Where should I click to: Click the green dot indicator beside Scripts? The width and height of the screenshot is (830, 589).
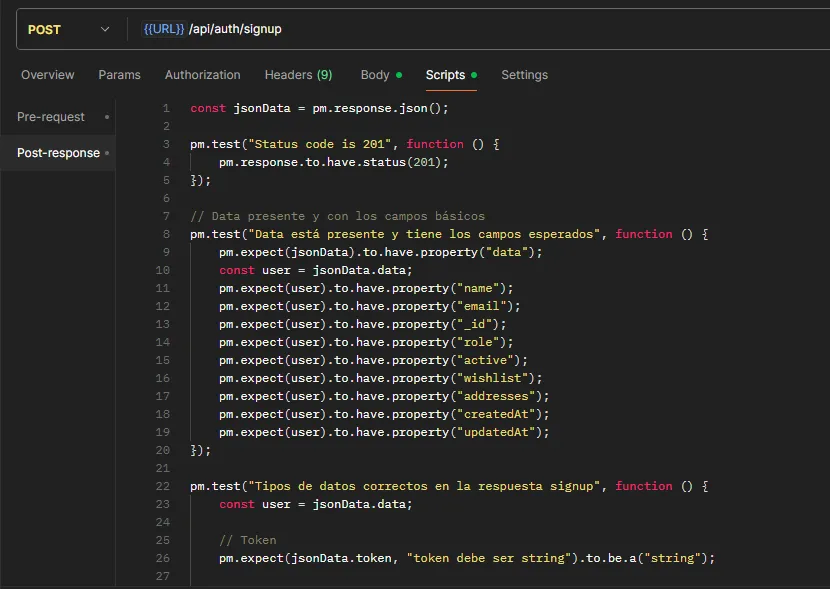click(474, 75)
